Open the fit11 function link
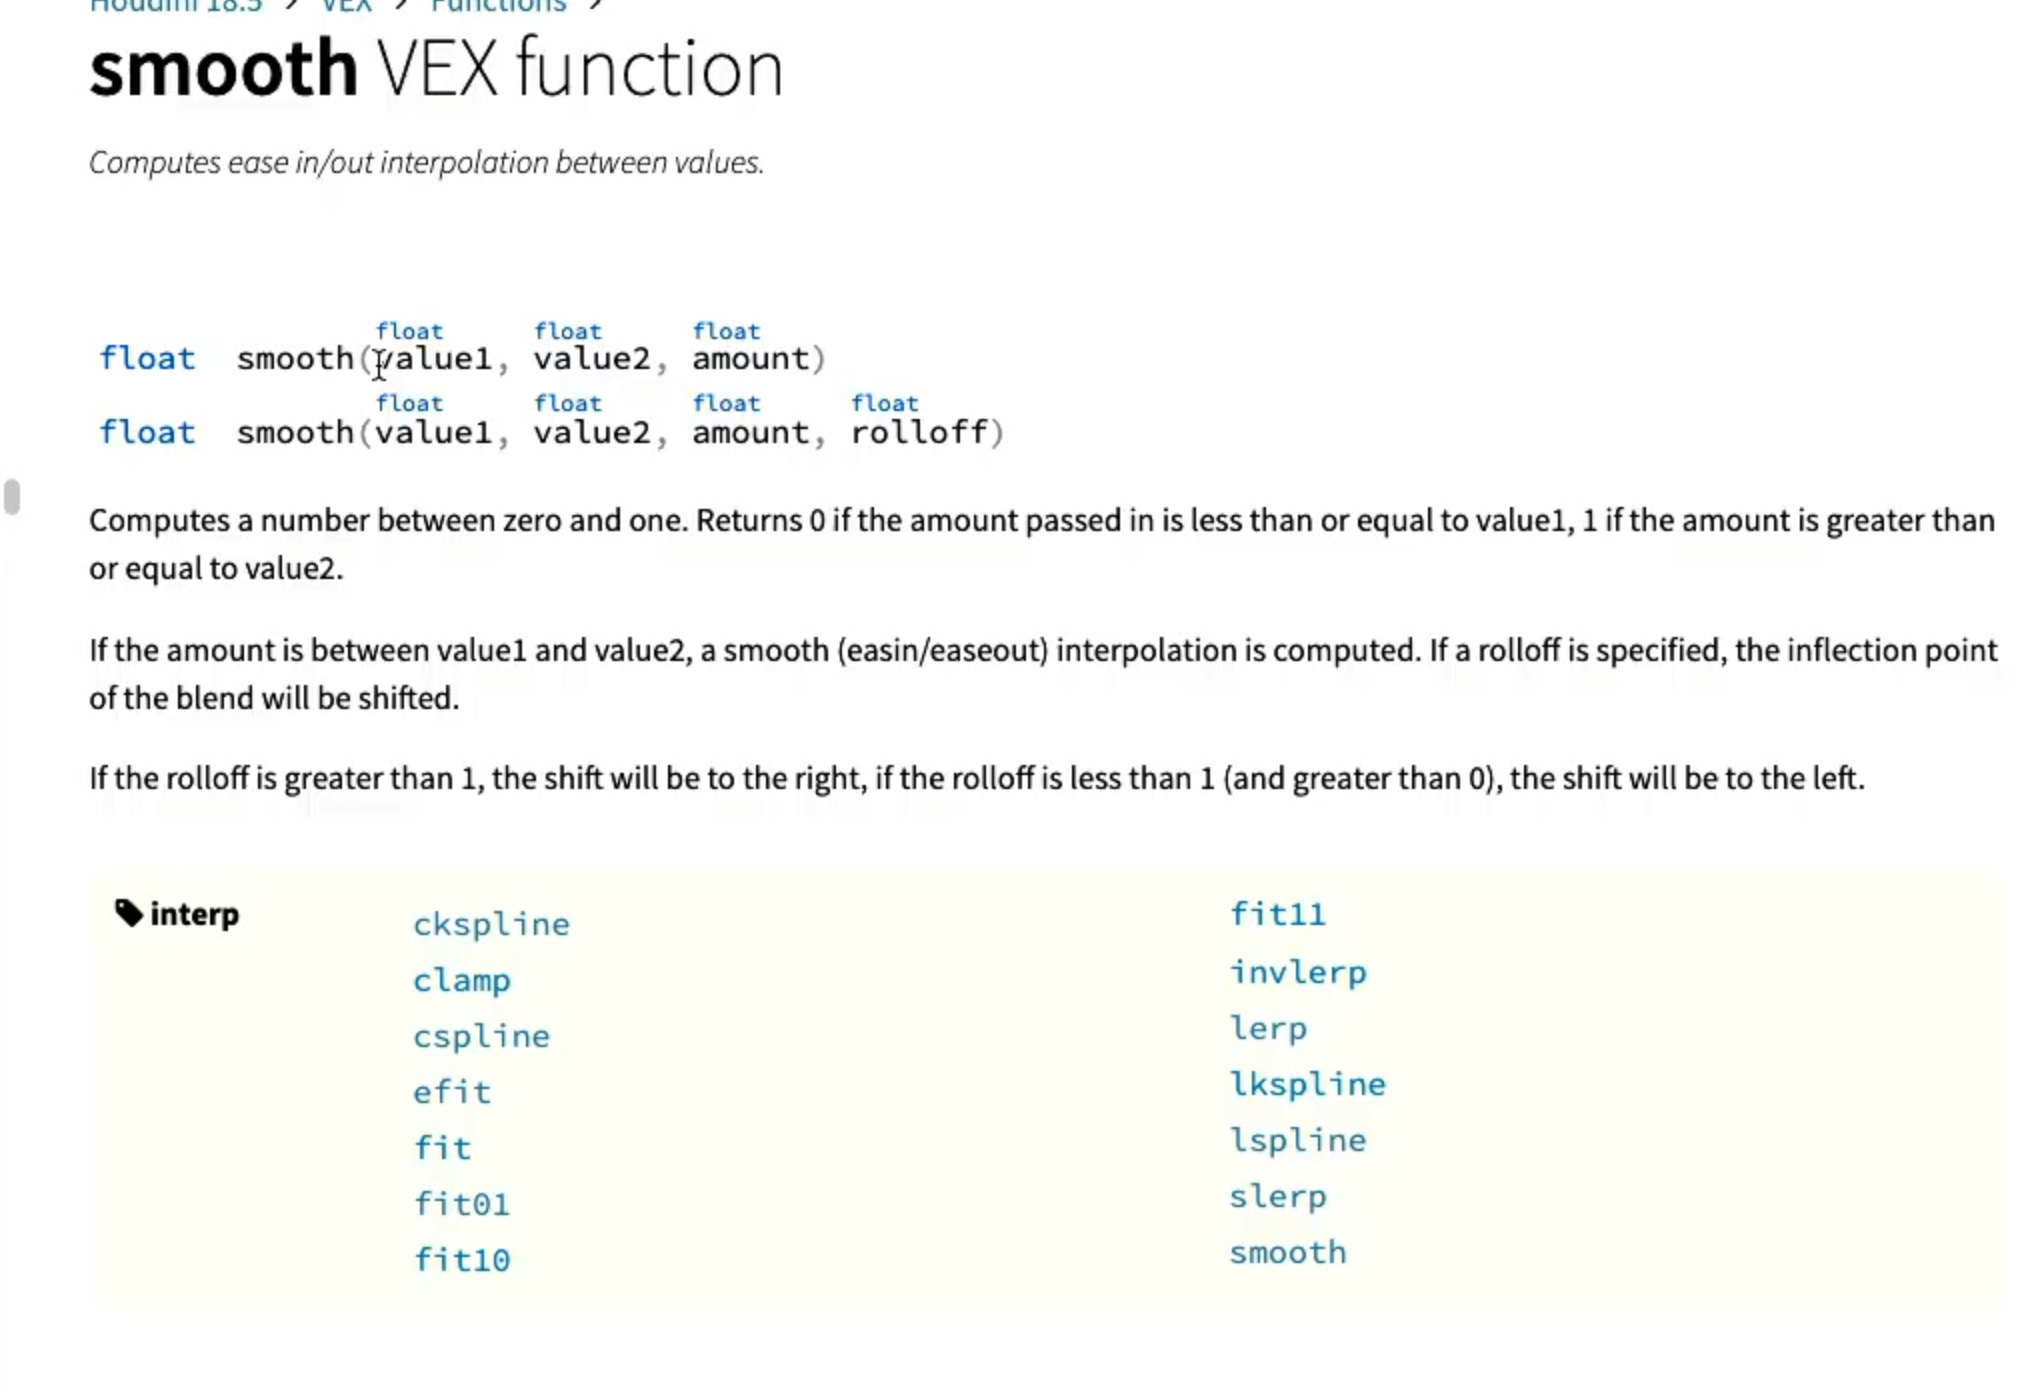 pyautogui.click(x=1277, y=914)
